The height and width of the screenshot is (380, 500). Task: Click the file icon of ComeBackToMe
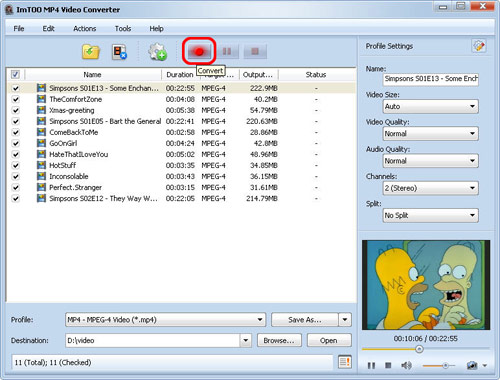pyautogui.click(x=41, y=132)
